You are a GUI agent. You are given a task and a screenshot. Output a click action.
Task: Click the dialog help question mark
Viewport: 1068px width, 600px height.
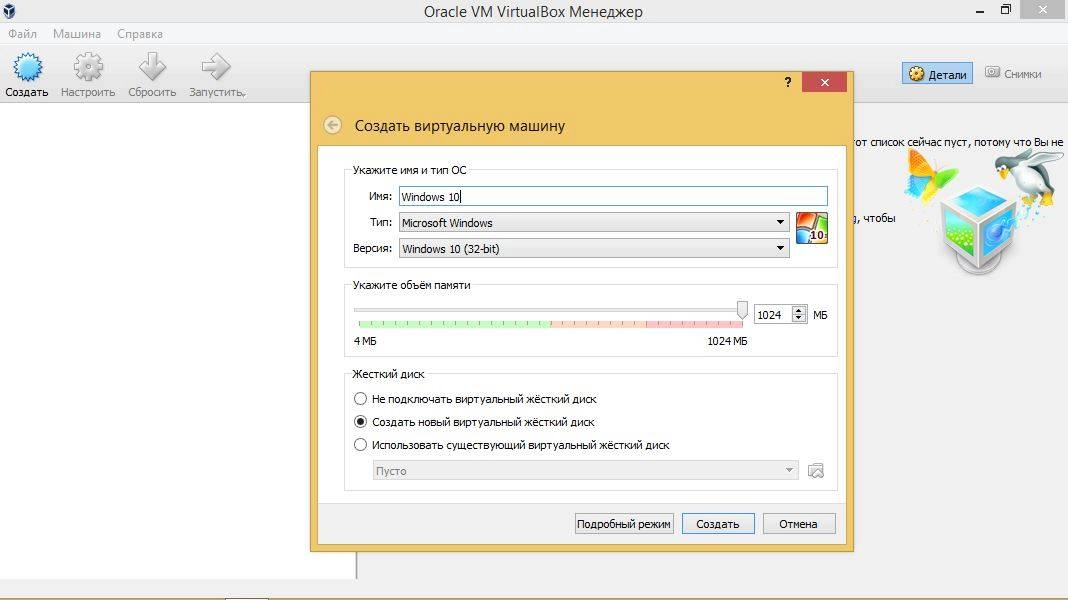click(x=788, y=82)
